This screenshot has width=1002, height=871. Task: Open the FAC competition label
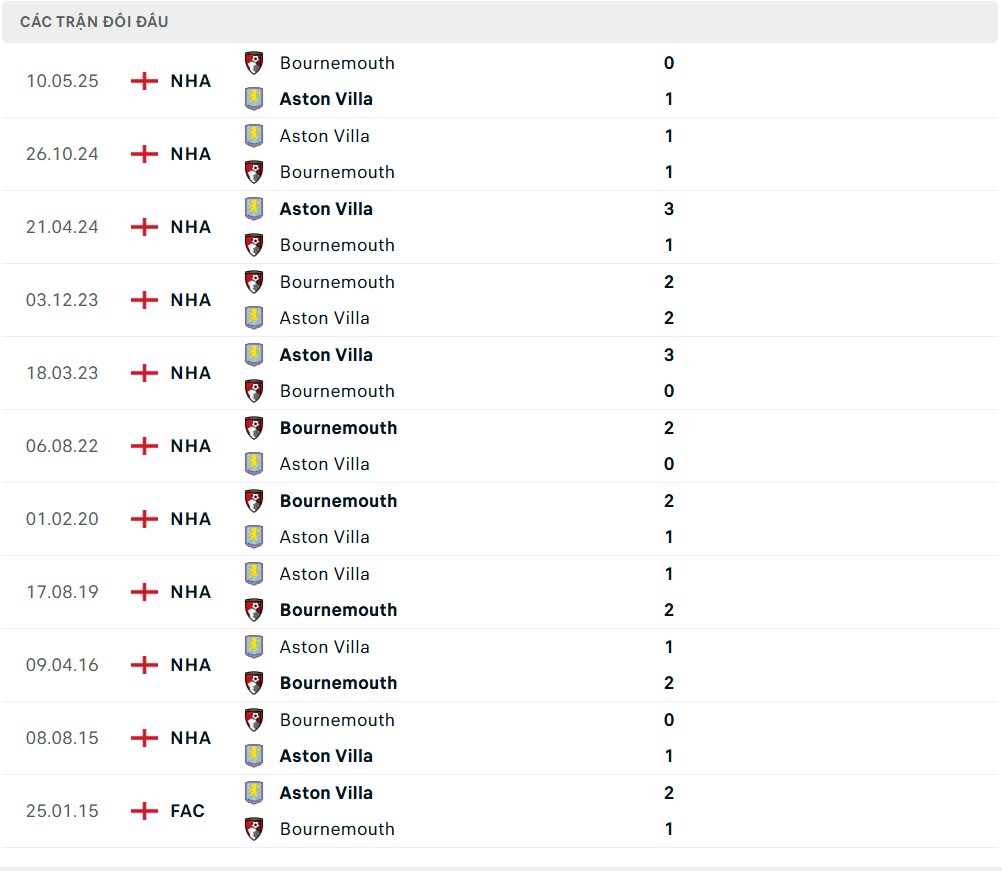point(188,811)
